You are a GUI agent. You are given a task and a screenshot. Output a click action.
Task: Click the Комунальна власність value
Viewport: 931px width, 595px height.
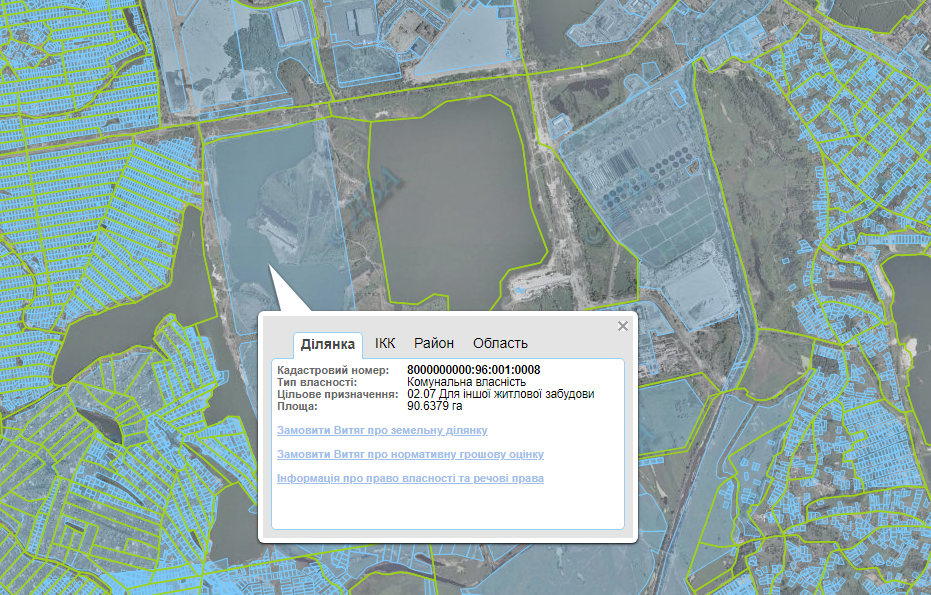click(x=467, y=382)
